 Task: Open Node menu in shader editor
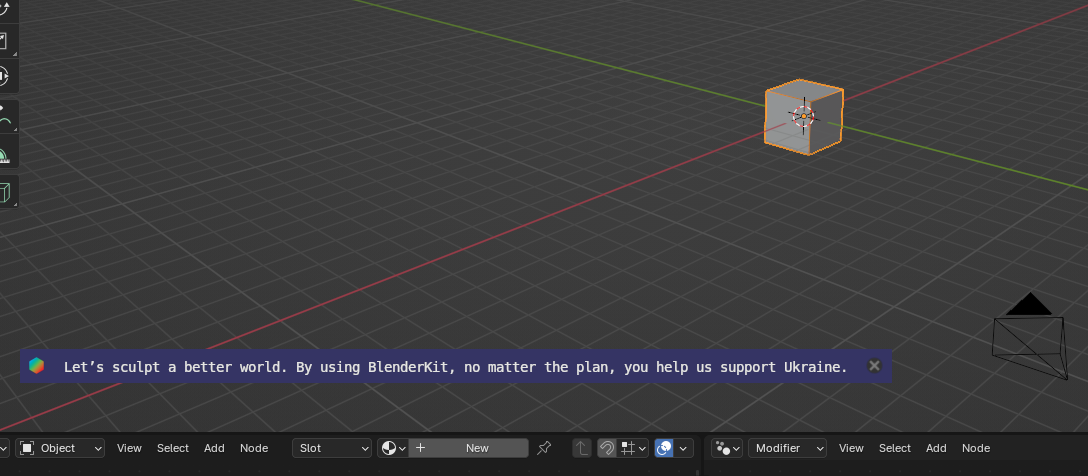(254, 448)
